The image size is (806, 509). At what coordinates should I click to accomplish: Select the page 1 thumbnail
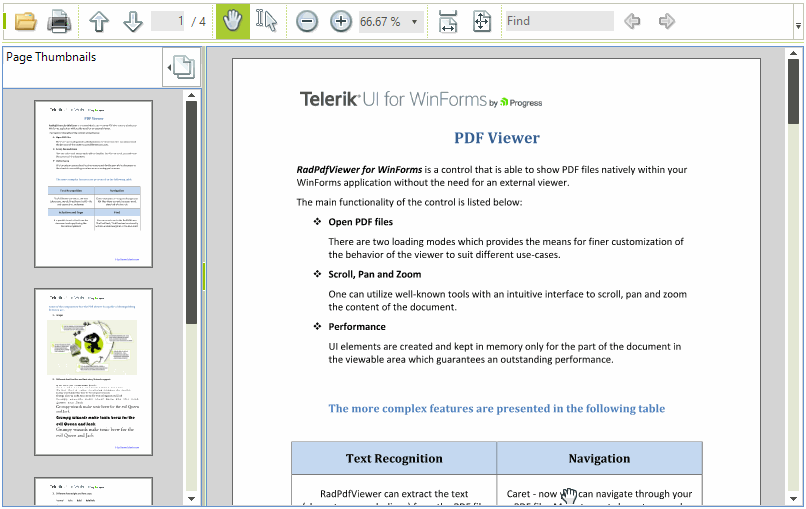[x=94, y=184]
